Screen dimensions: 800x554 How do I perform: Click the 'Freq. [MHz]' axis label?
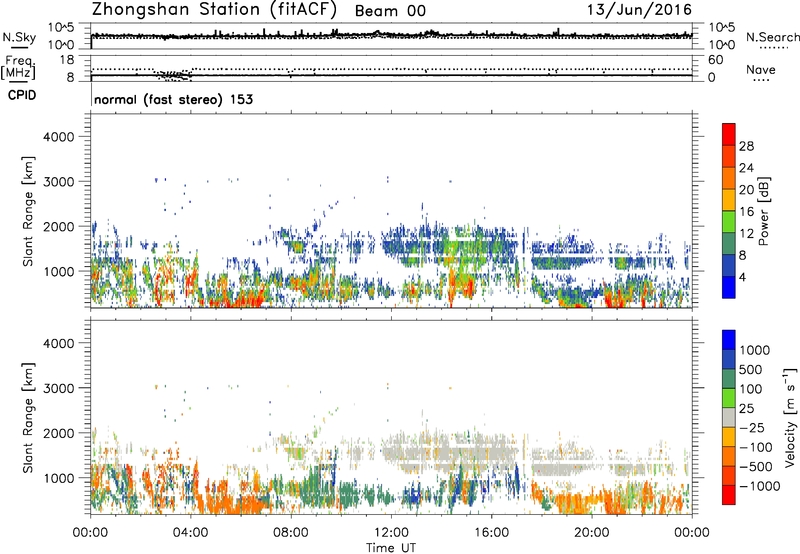coord(18,67)
